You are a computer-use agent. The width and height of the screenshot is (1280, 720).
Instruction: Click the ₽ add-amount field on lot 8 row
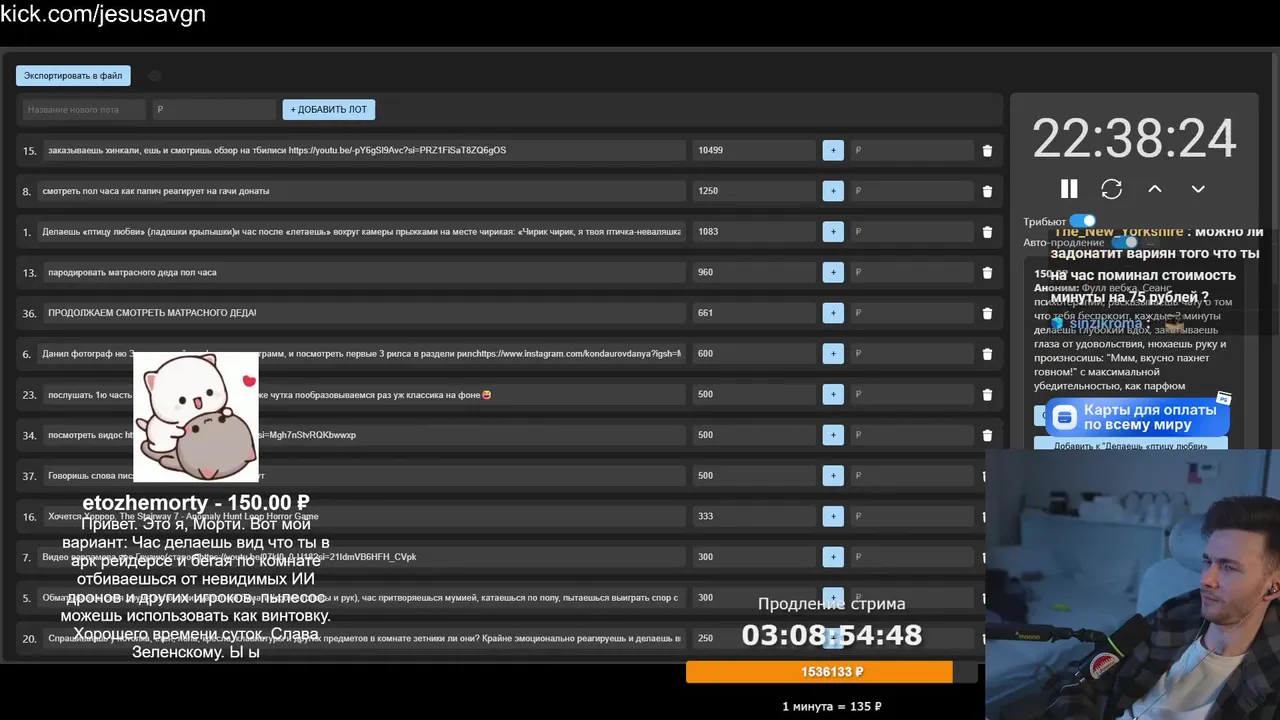912,191
